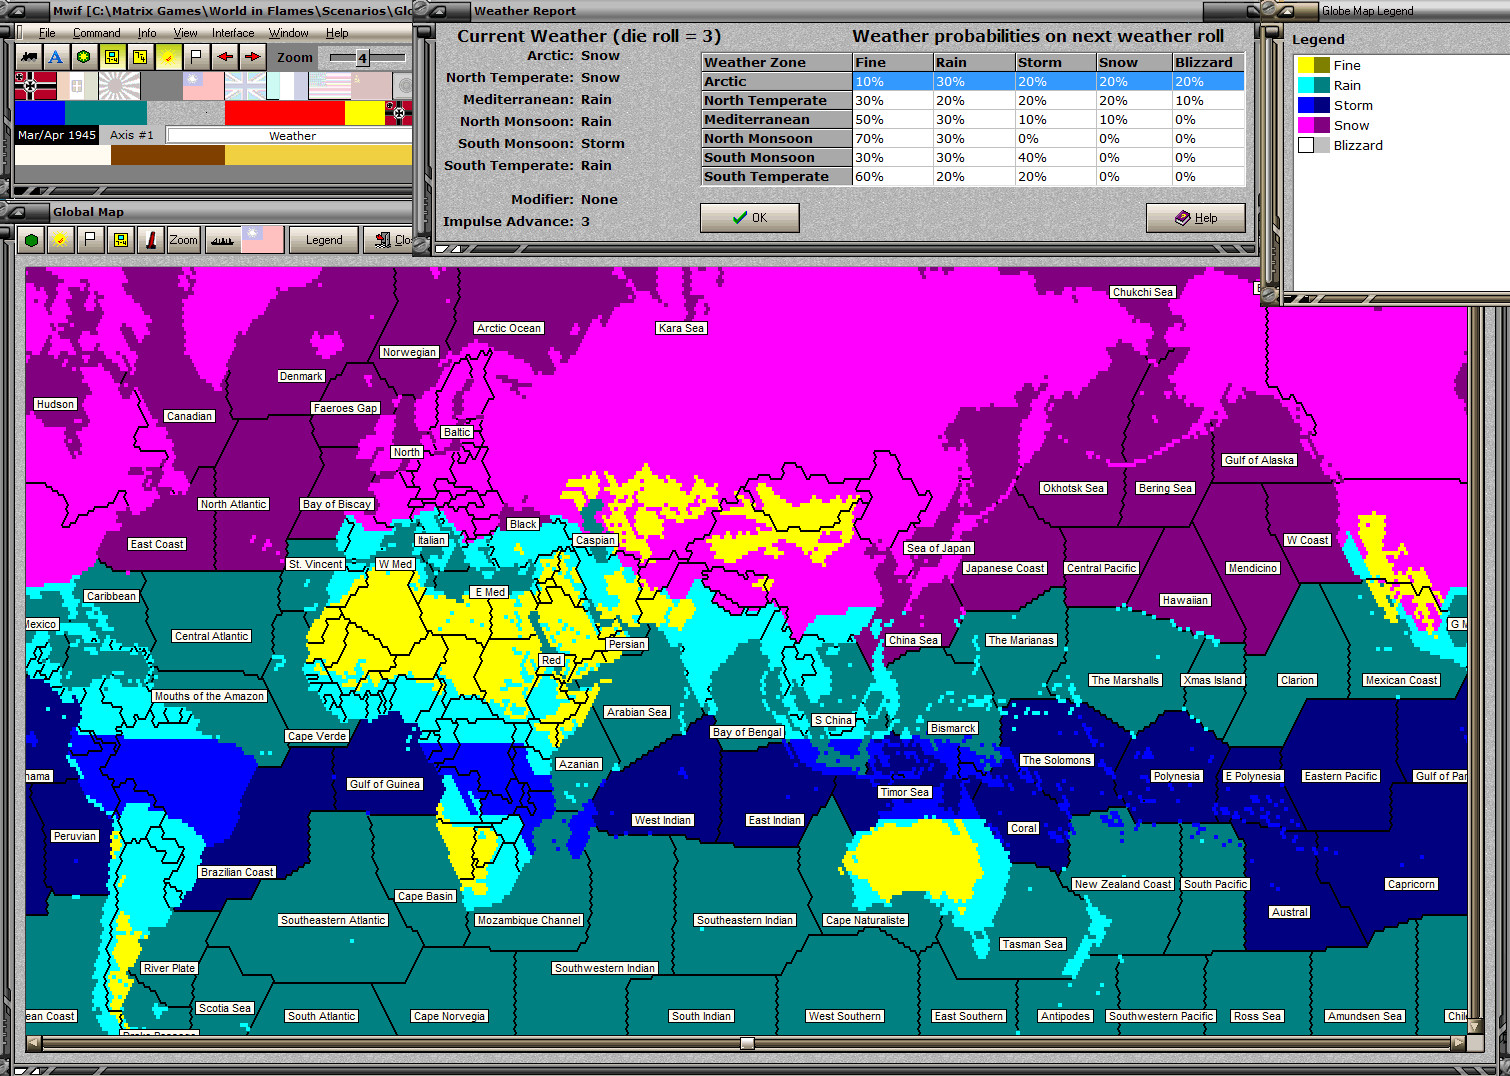Image resolution: width=1510 pixels, height=1076 pixels.
Task: Click the Fine color swatch in legend
Action: click(1314, 65)
